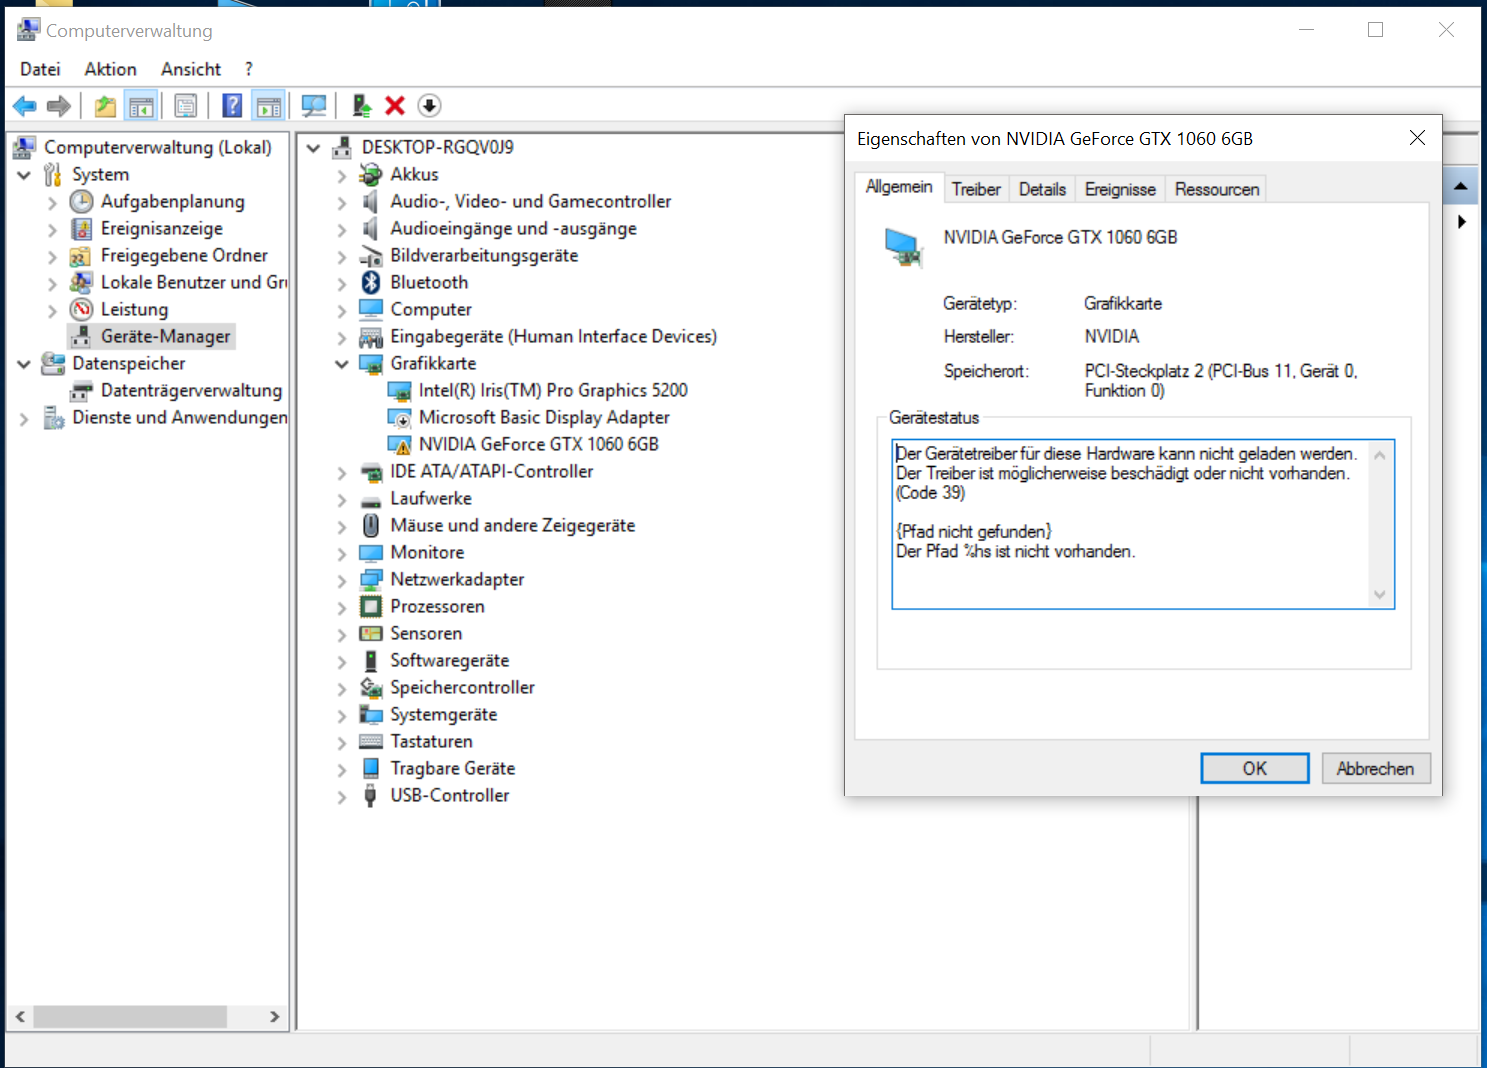The height and width of the screenshot is (1068, 1487).
Task: Select the Sensoren device category
Action: tap(426, 634)
